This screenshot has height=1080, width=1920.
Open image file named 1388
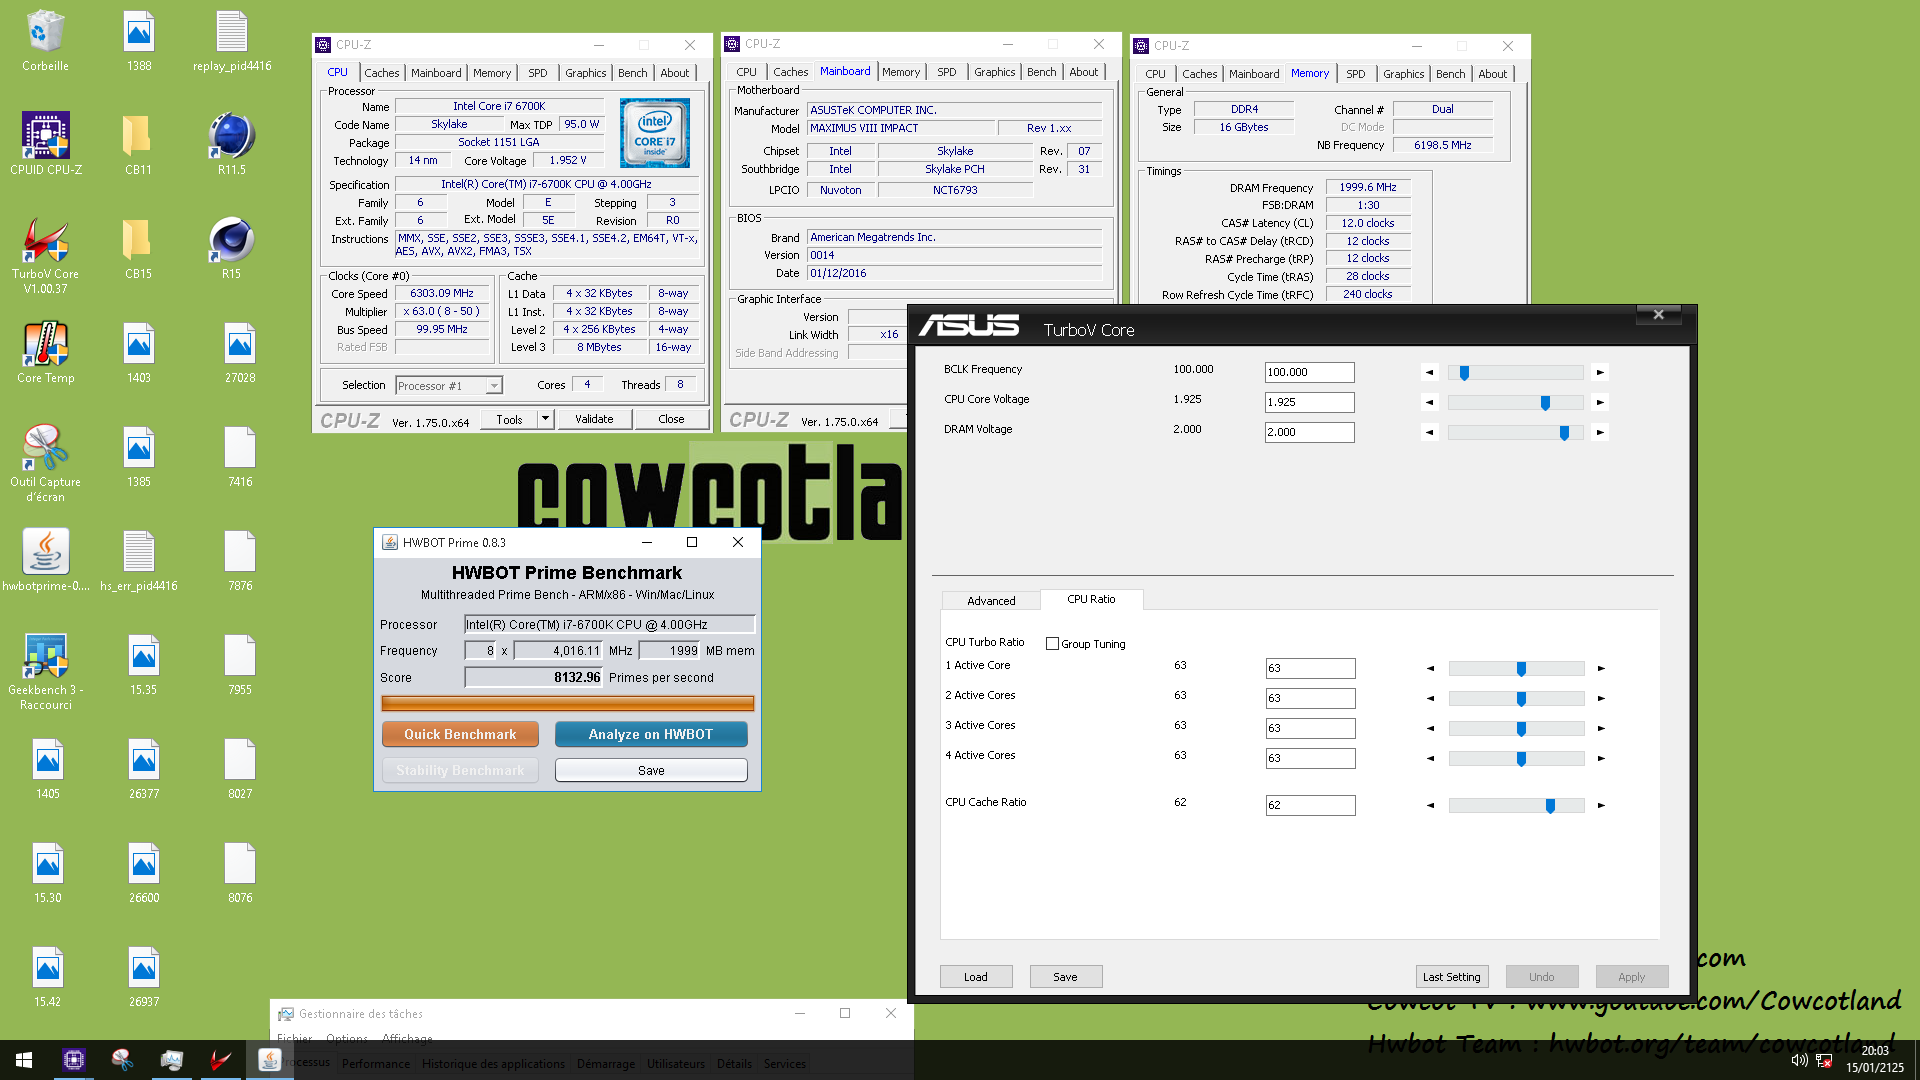139,41
